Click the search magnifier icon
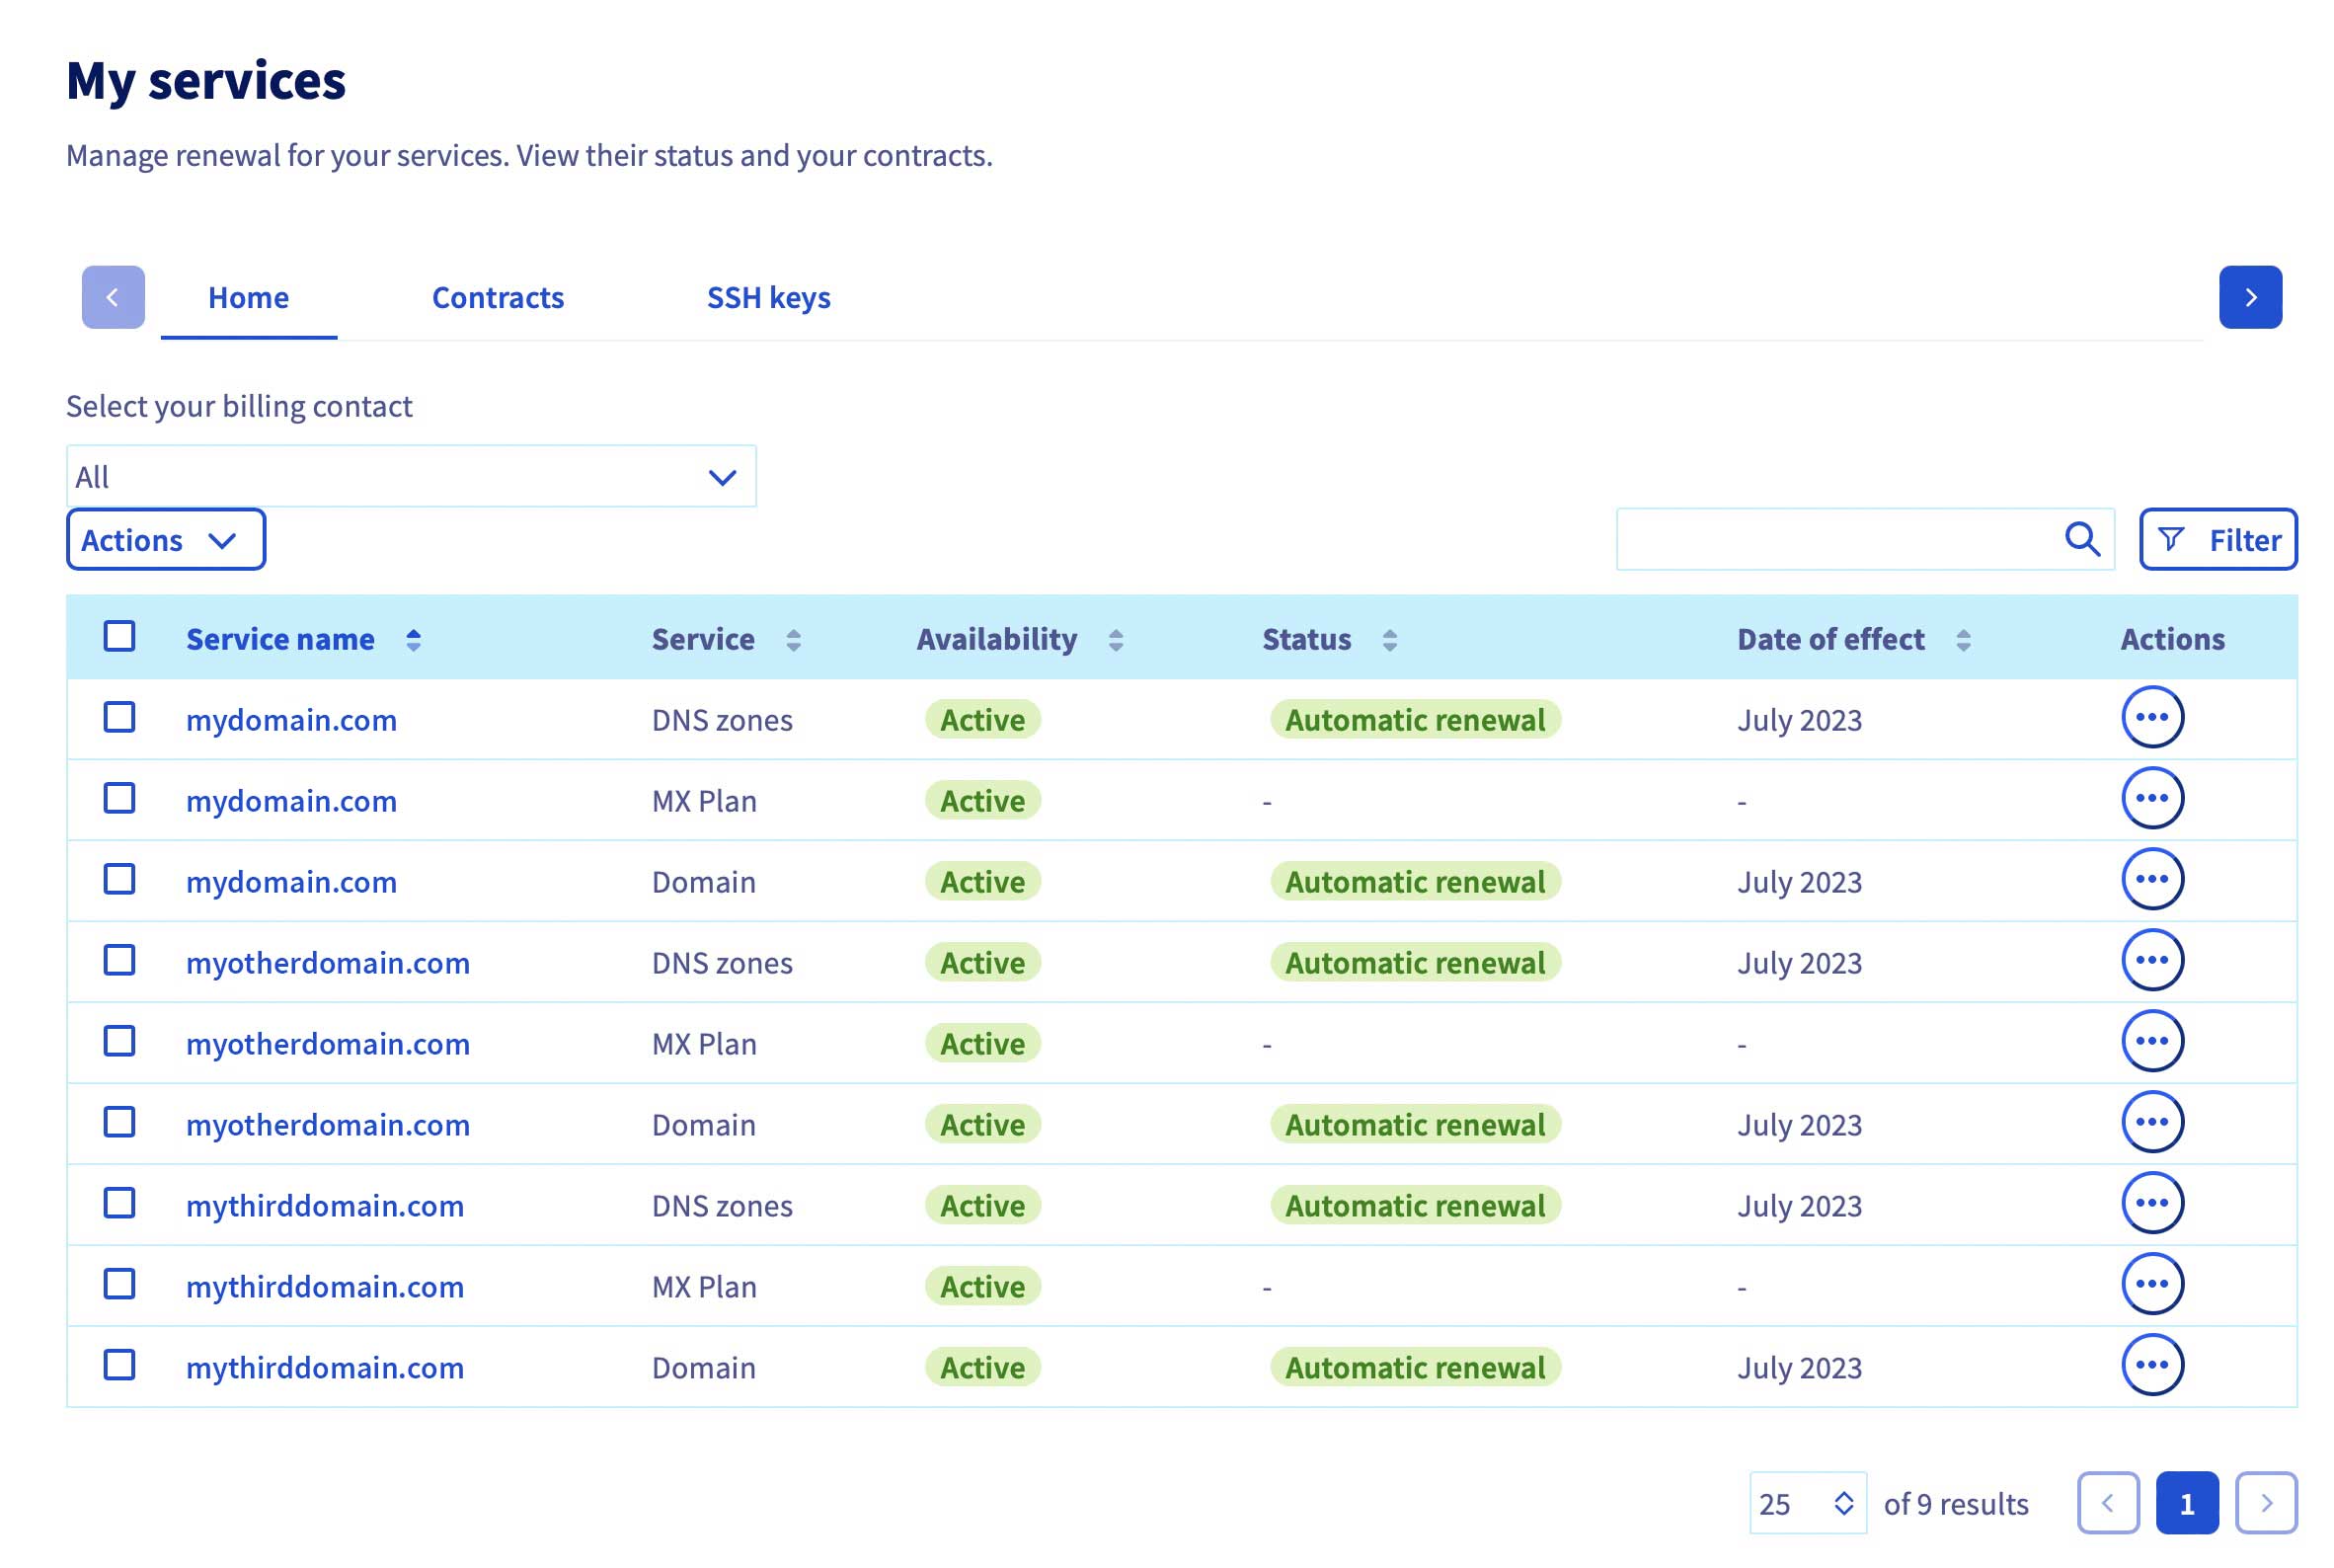The height and width of the screenshot is (1568, 2334). pos(2081,540)
